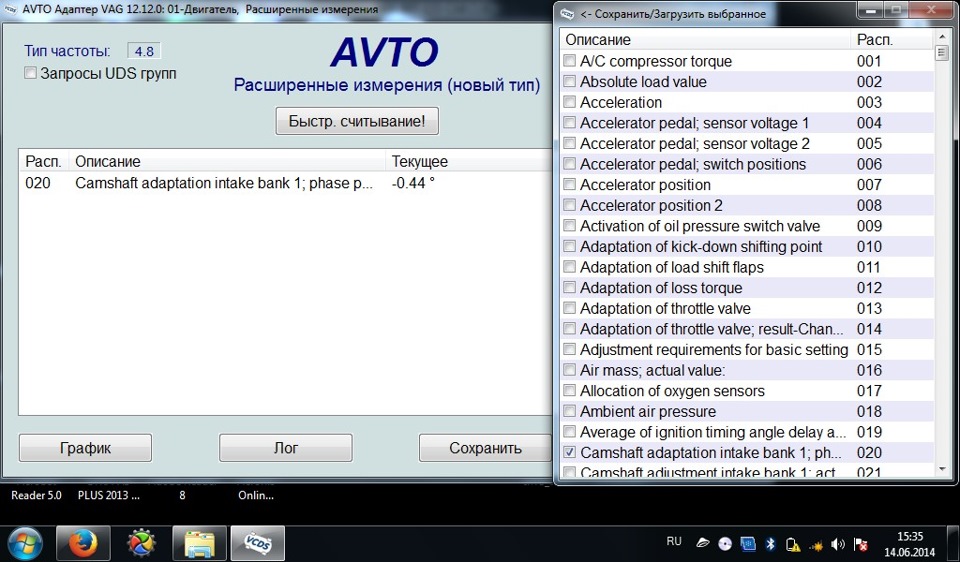
Task: Open volume speaker tray icon
Action: (x=838, y=544)
